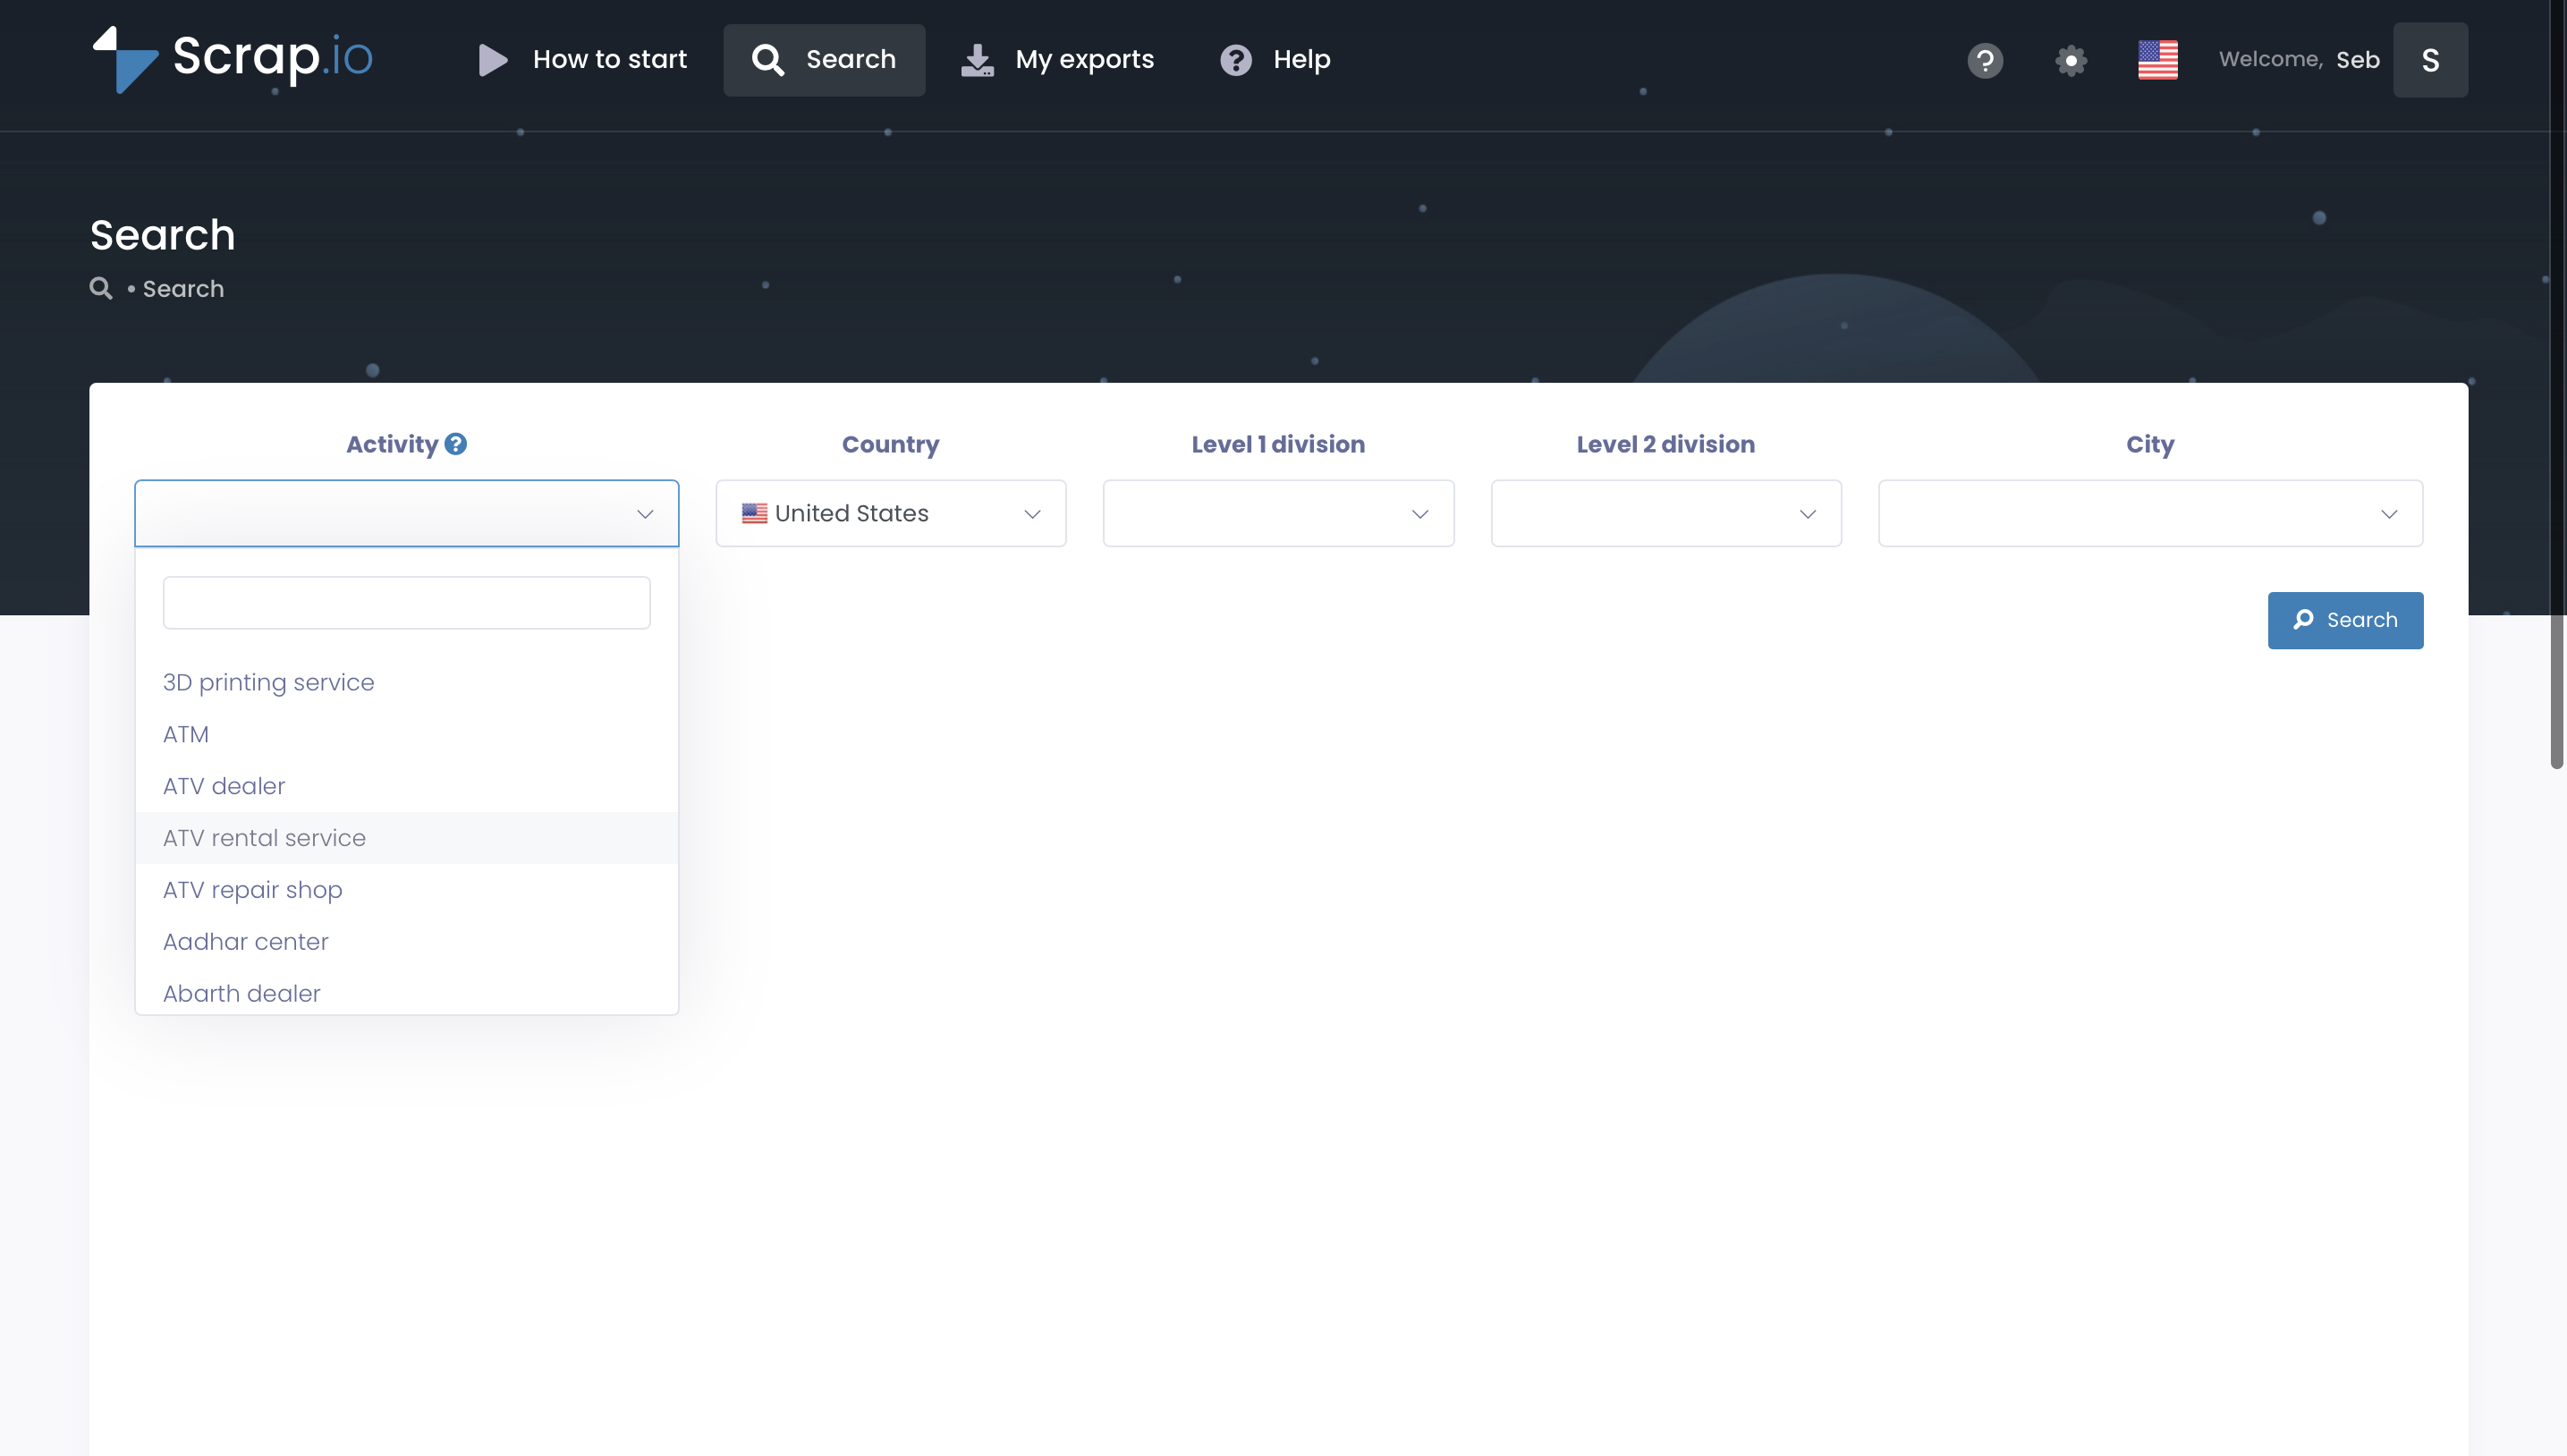The image size is (2567, 1456).
Task: Click the Scrap.io logo
Action: point(232,59)
